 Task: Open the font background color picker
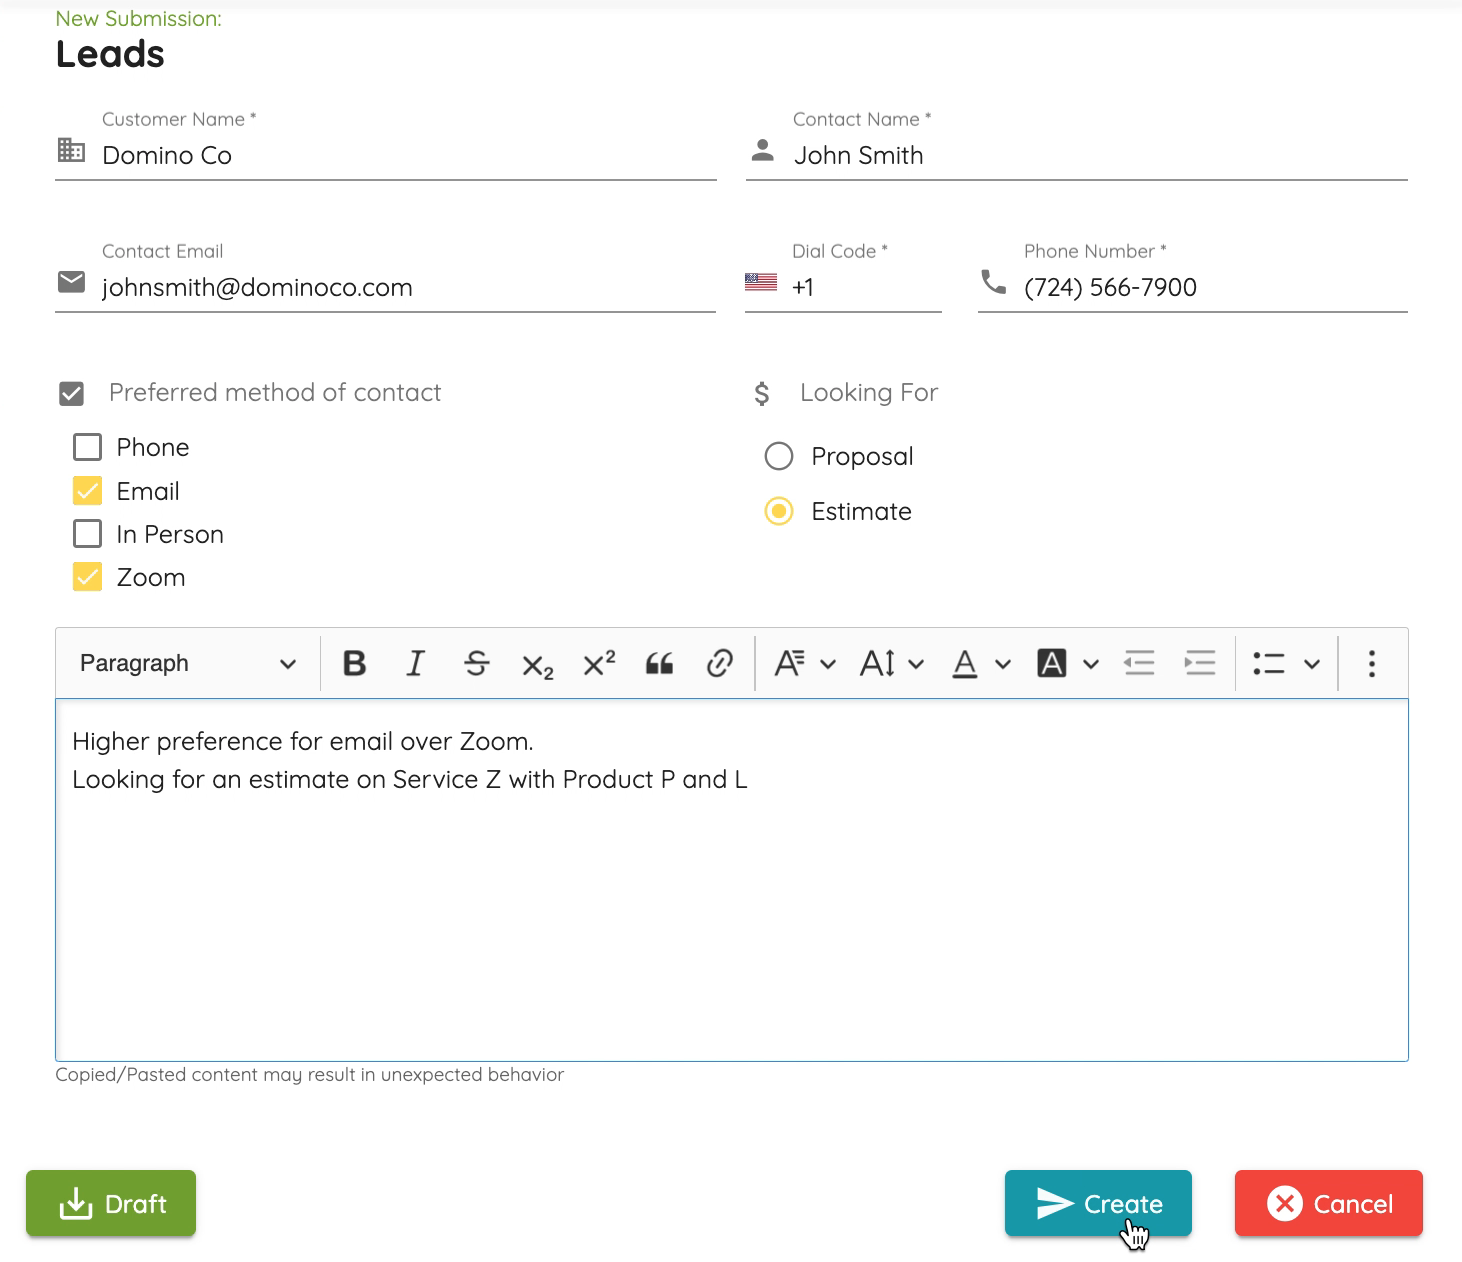pyautogui.click(x=1051, y=663)
